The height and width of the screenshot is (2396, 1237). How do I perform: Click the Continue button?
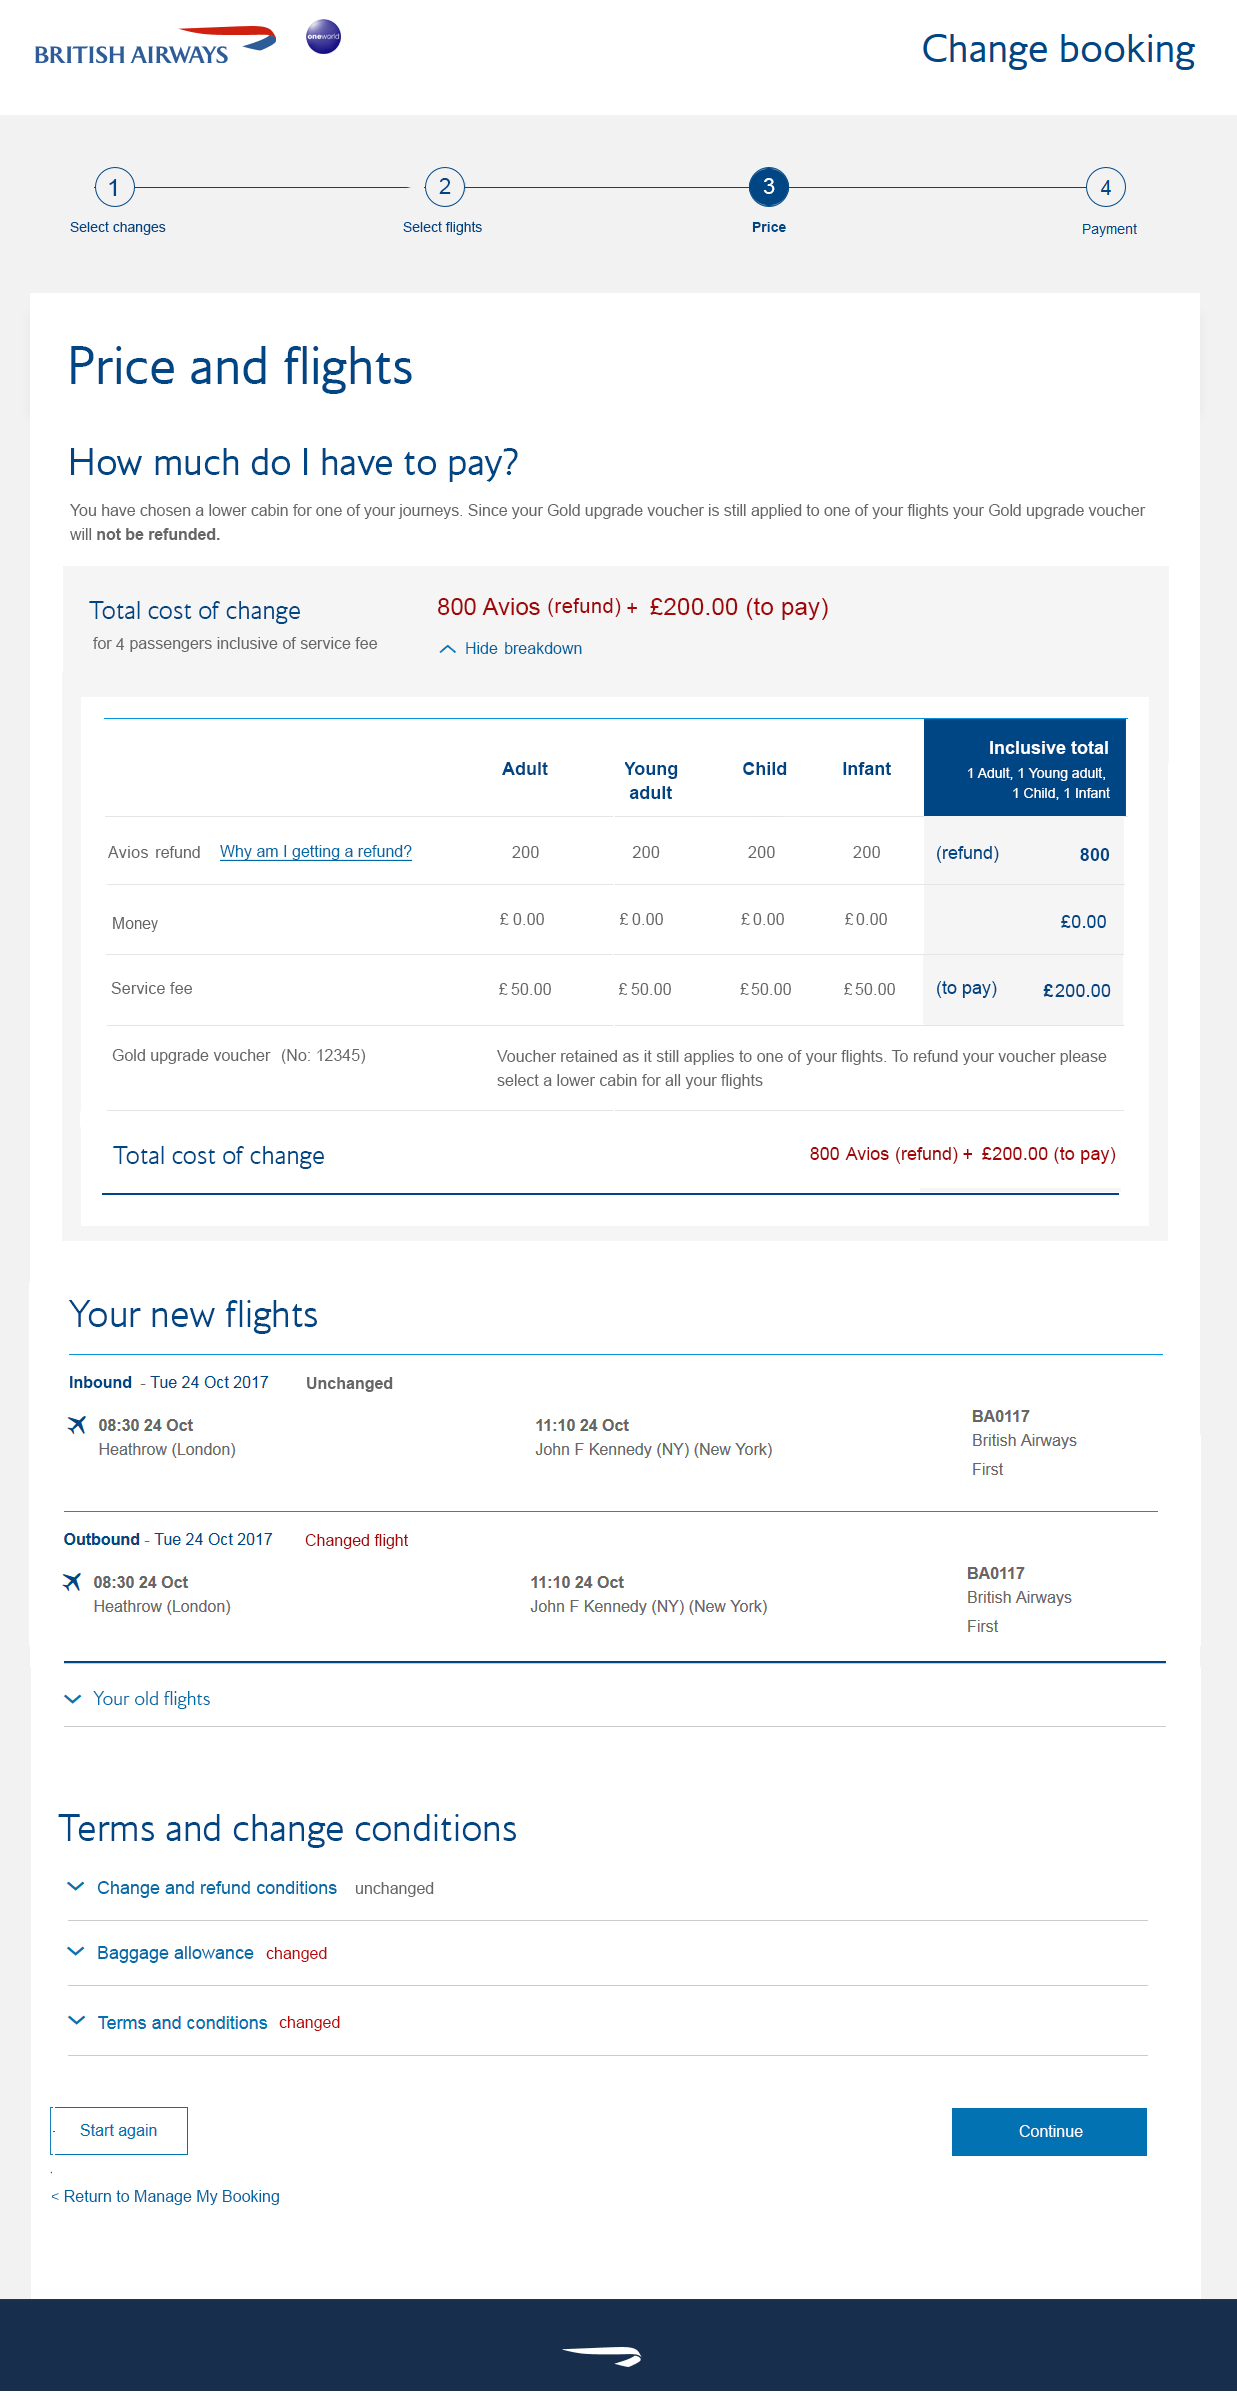[x=1049, y=2132]
